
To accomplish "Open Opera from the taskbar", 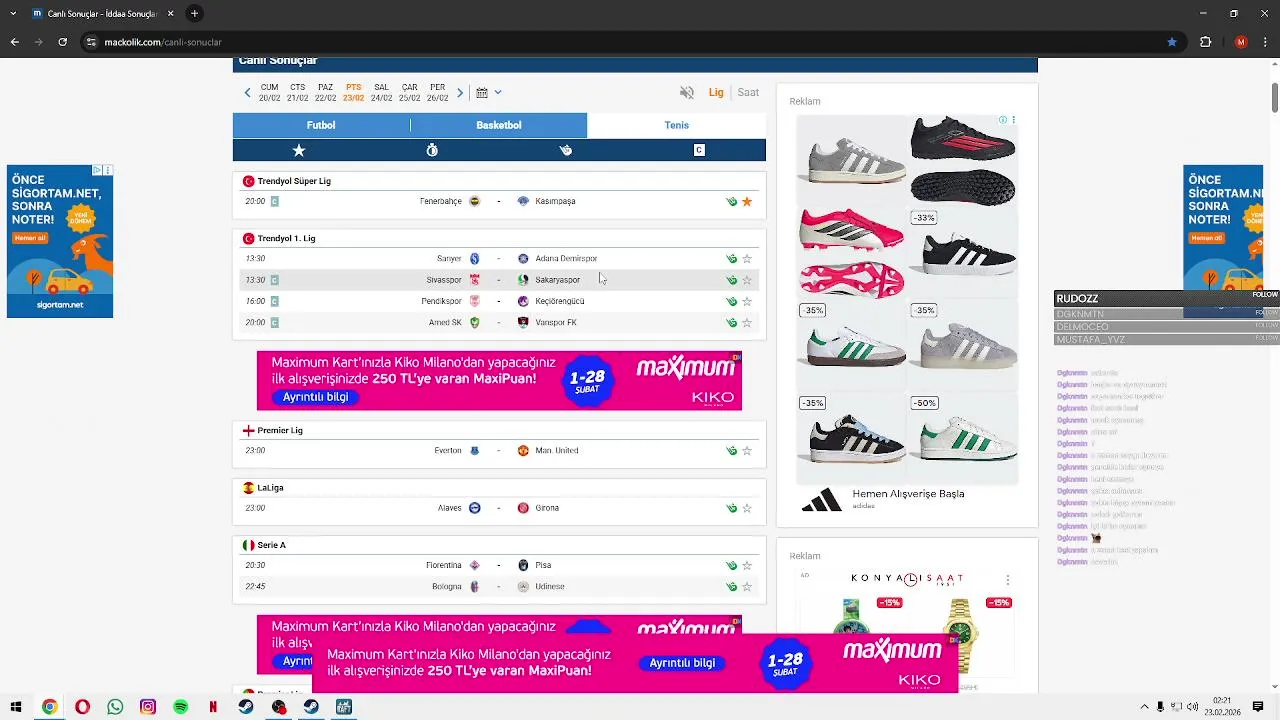I will [x=82, y=707].
